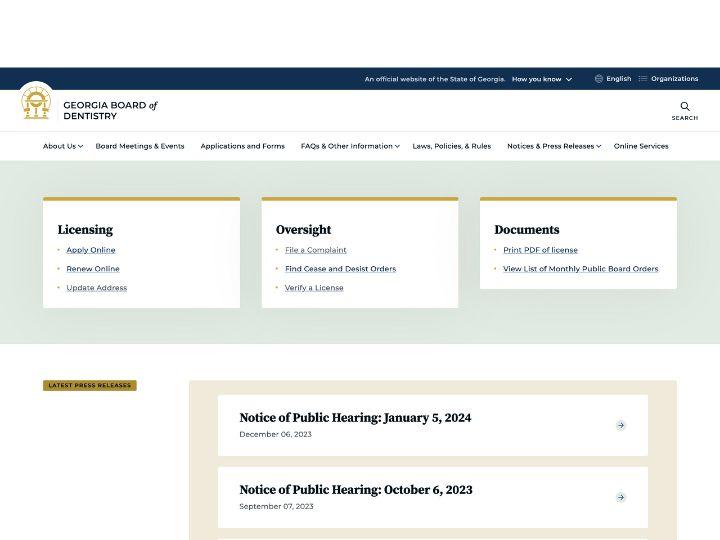Open the search magnifier icon
The width and height of the screenshot is (720, 540).
685,107
